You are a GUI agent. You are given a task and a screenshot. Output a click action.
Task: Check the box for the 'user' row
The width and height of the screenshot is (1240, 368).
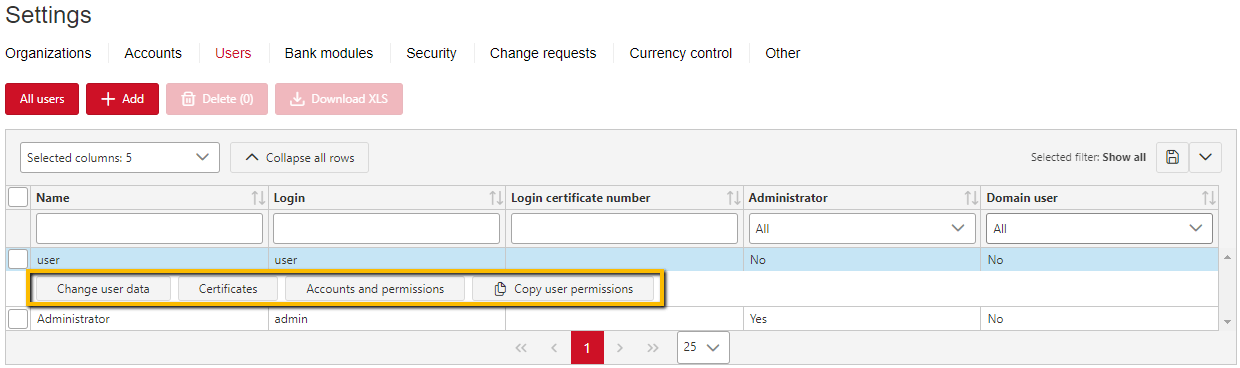(x=18, y=259)
